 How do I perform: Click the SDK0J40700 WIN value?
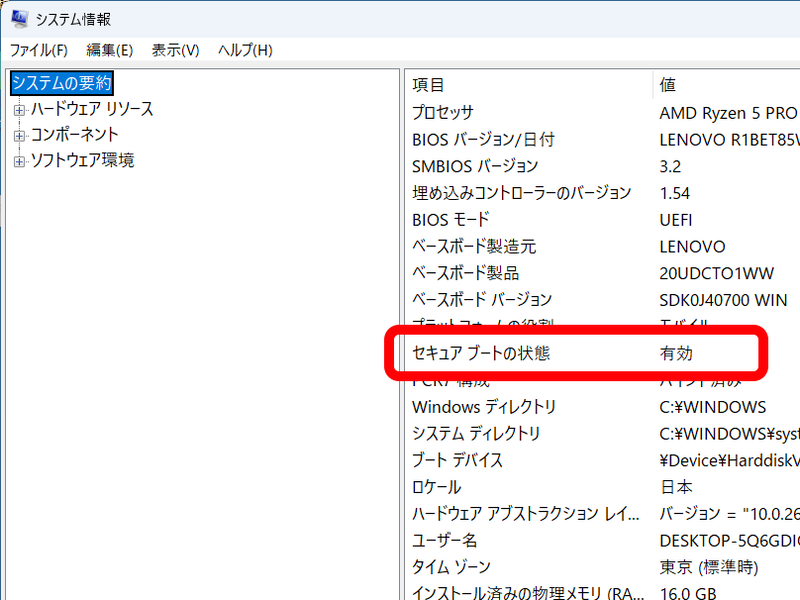tap(723, 300)
